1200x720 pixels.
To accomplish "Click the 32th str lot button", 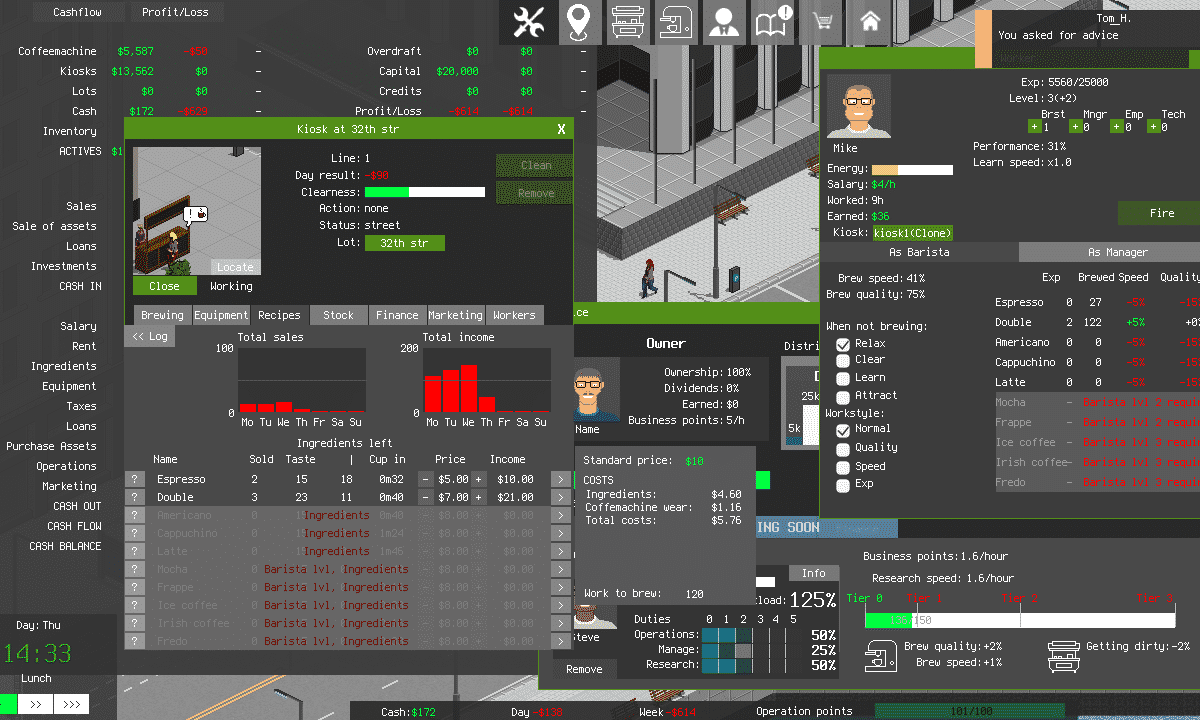I will click(404, 243).
